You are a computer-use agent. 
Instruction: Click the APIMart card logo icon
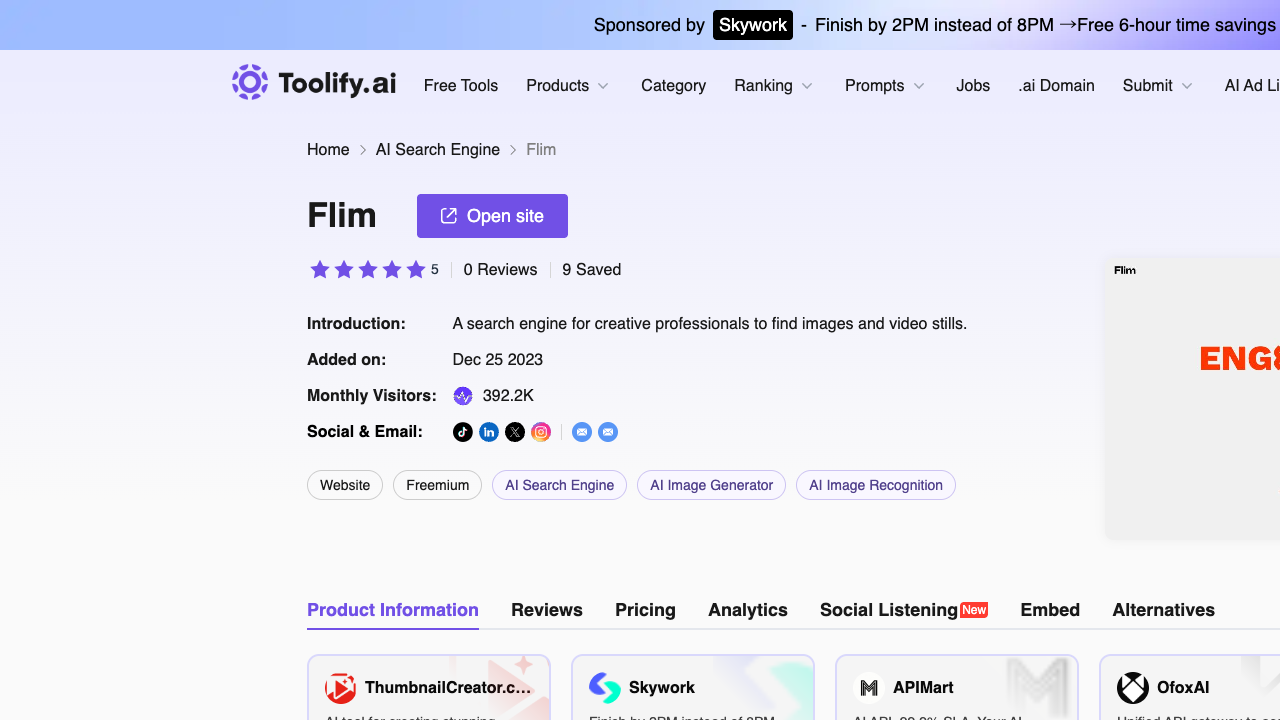click(x=869, y=688)
